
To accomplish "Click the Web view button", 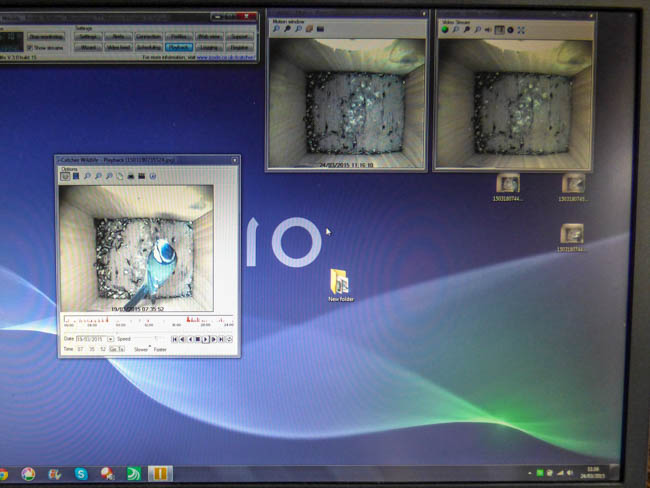I will [x=209, y=36].
